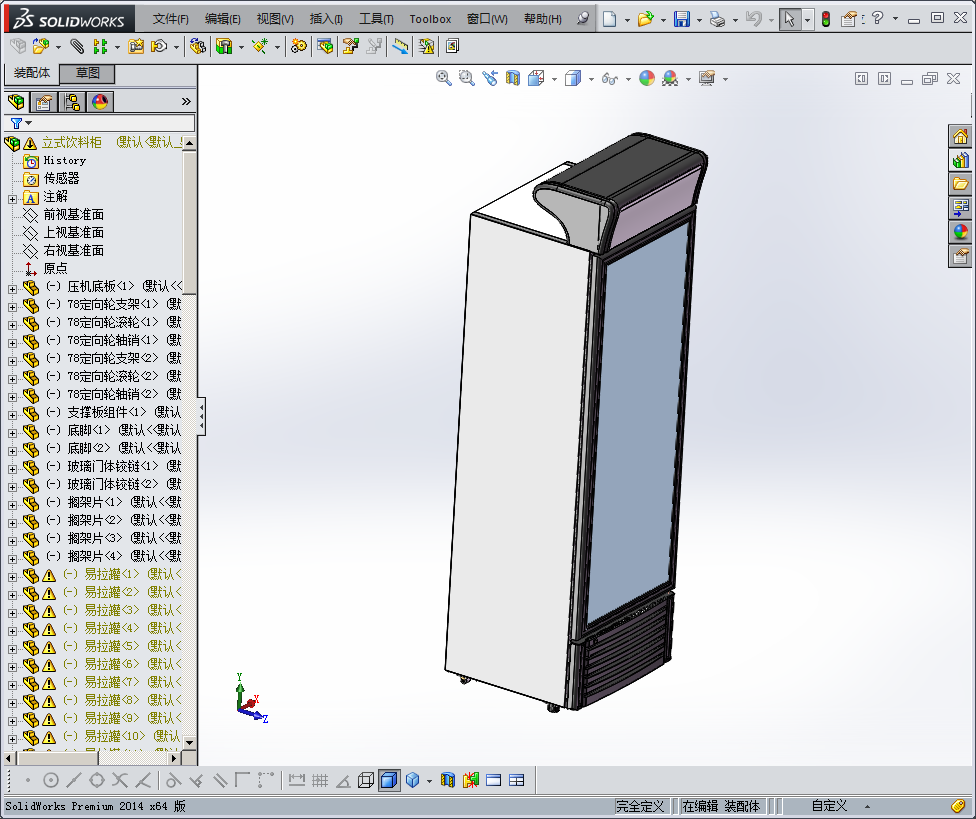Open the View Orientation dropdown arrow
This screenshot has width=976, height=819.
click(554, 79)
